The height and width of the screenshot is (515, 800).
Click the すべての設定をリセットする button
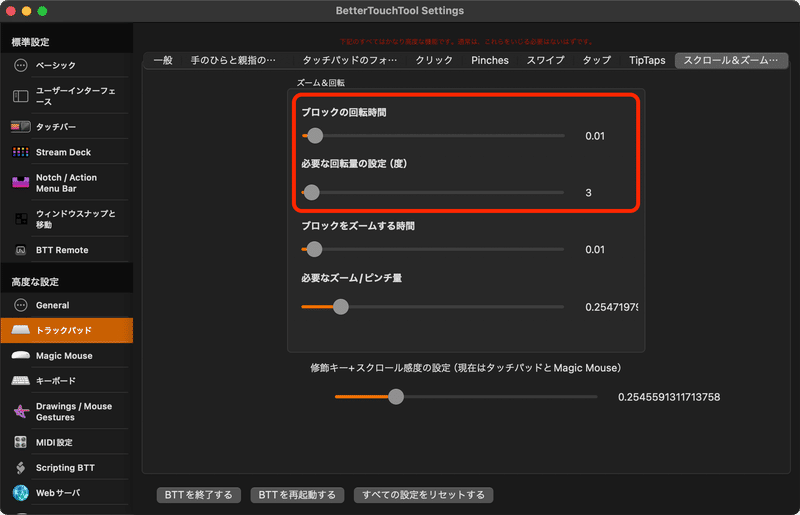423,495
